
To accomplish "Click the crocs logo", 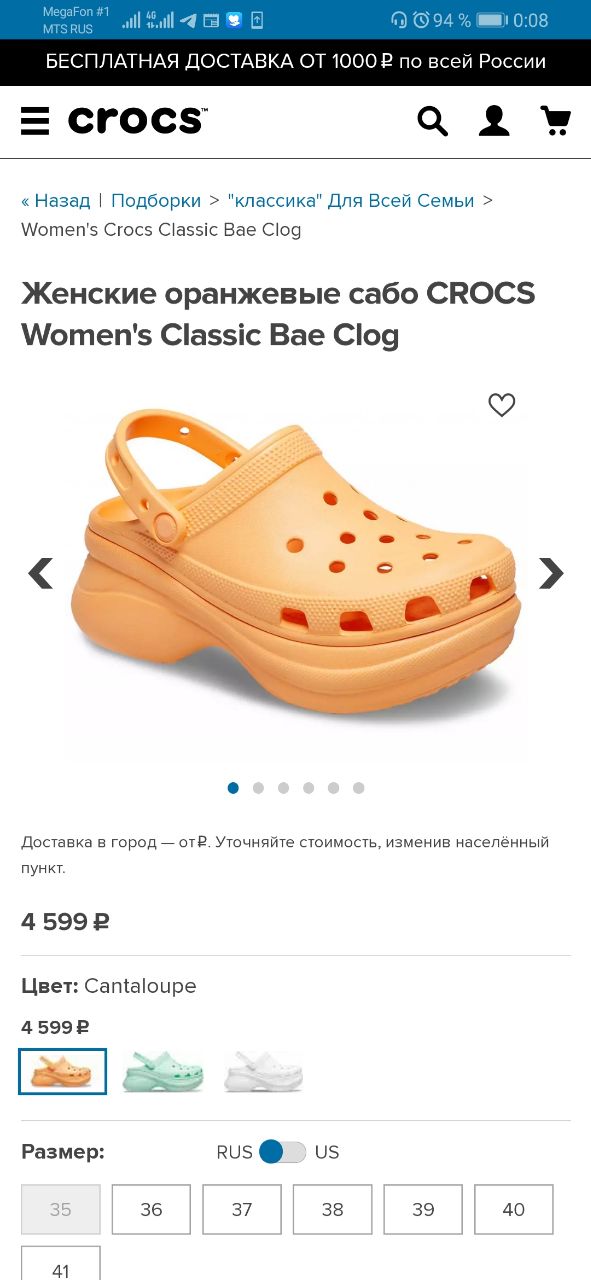I will [138, 121].
